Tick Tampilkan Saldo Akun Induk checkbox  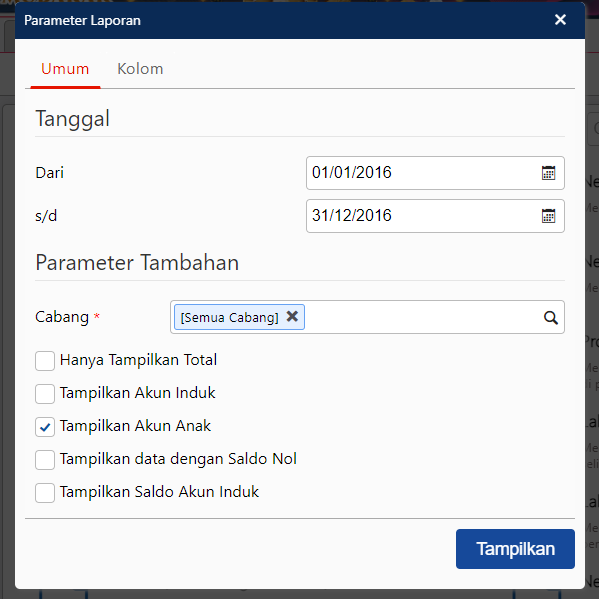coord(45,493)
